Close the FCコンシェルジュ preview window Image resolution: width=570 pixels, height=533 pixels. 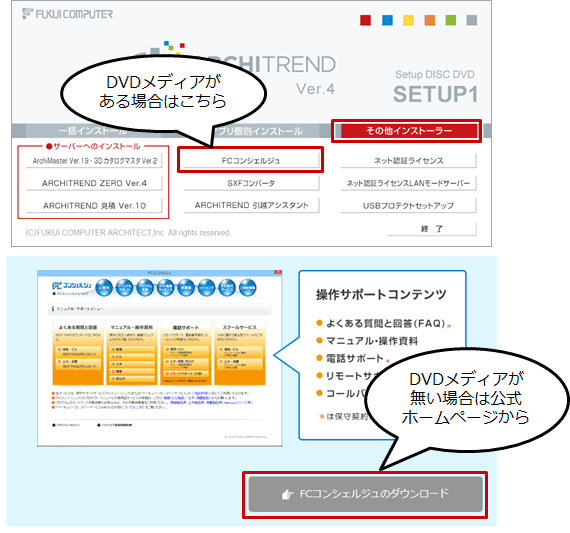pyautogui.click(x=278, y=272)
